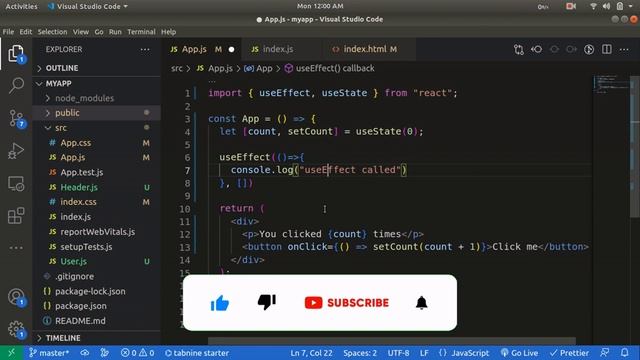Viewport: 640px width, 360px height.
Task: Switch to the index.js tab
Action: pyautogui.click(x=281, y=49)
